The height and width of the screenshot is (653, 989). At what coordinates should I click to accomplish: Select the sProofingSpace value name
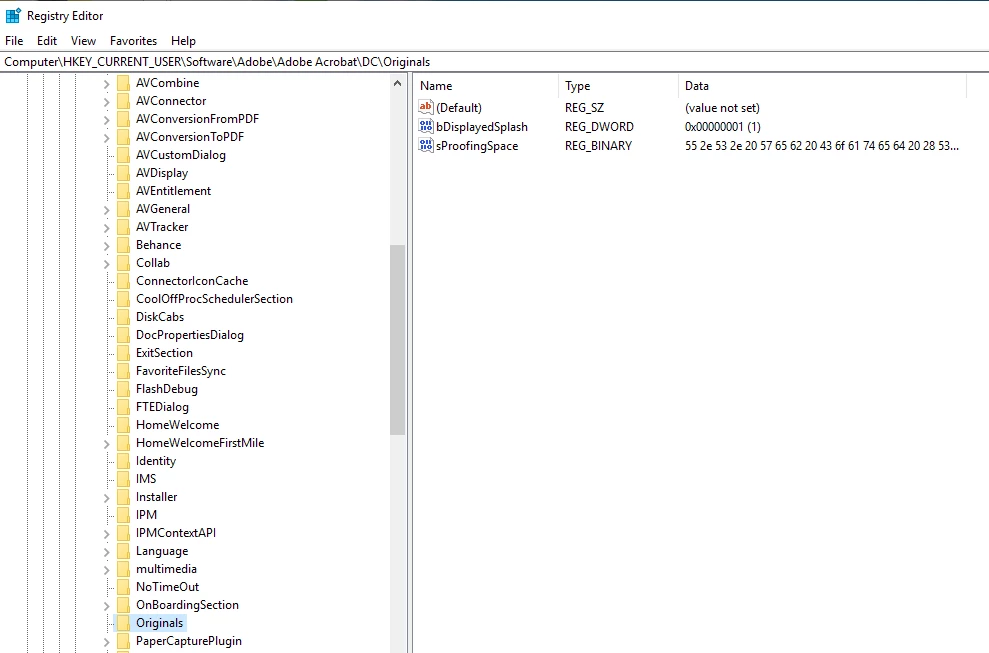(477, 146)
